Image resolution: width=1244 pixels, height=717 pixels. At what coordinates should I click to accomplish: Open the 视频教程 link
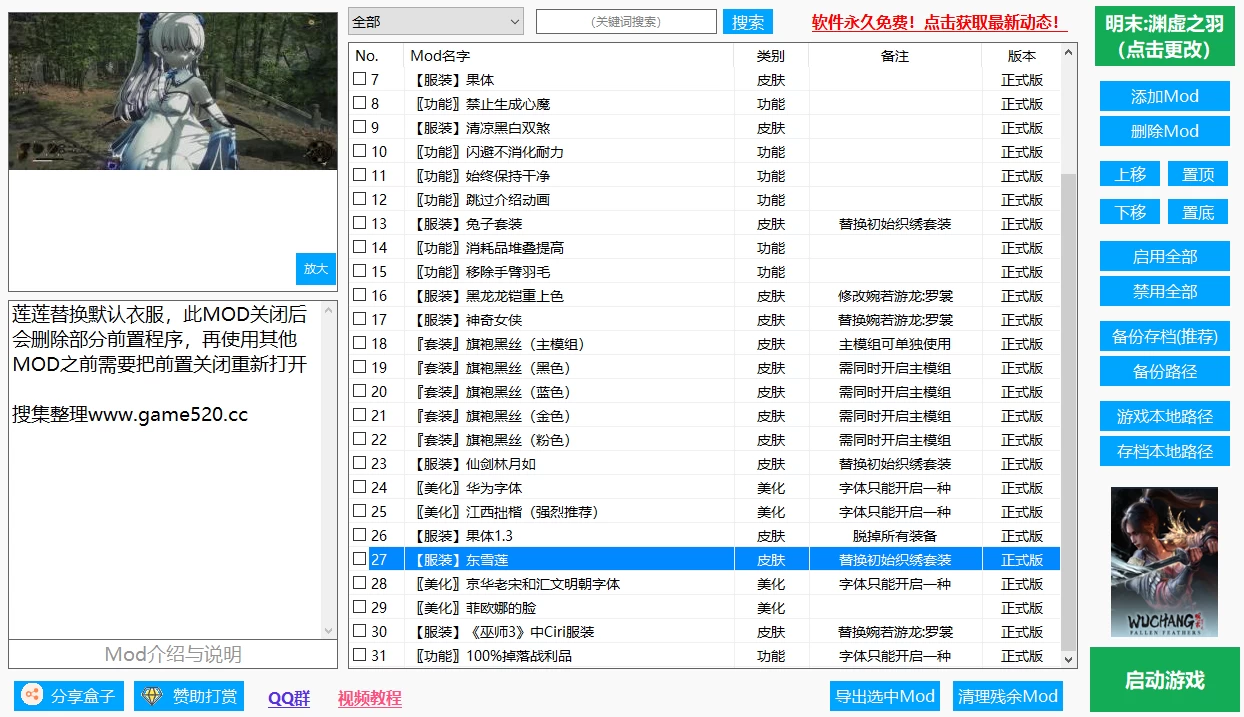[370, 698]
